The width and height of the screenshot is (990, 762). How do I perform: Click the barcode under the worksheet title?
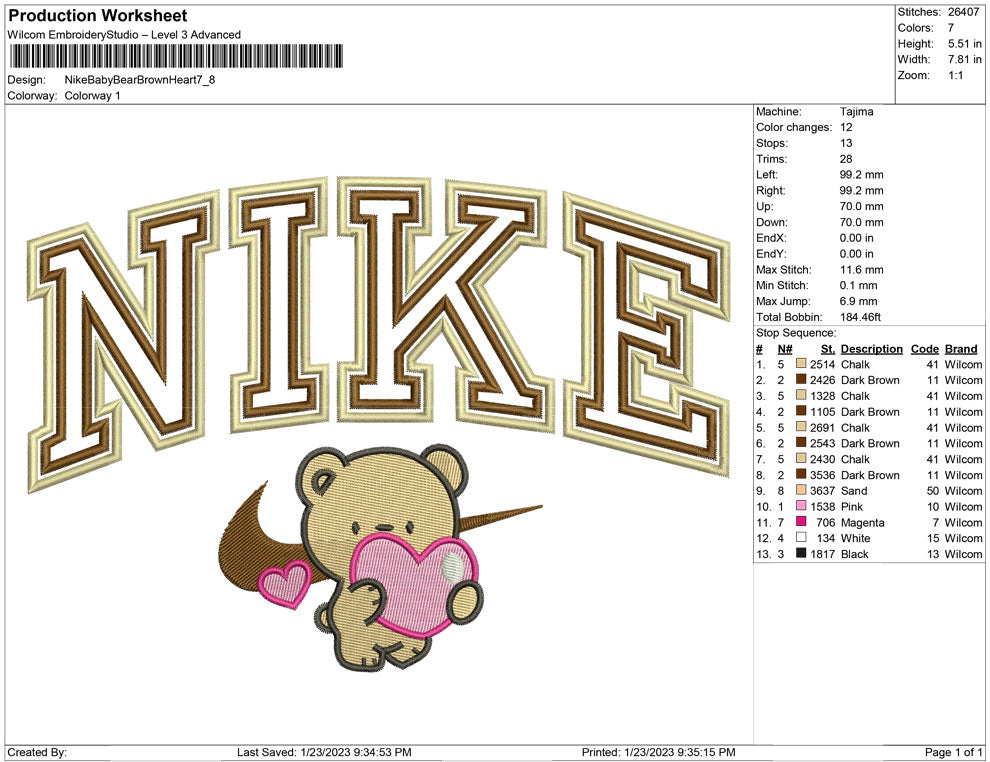(175, 55)
